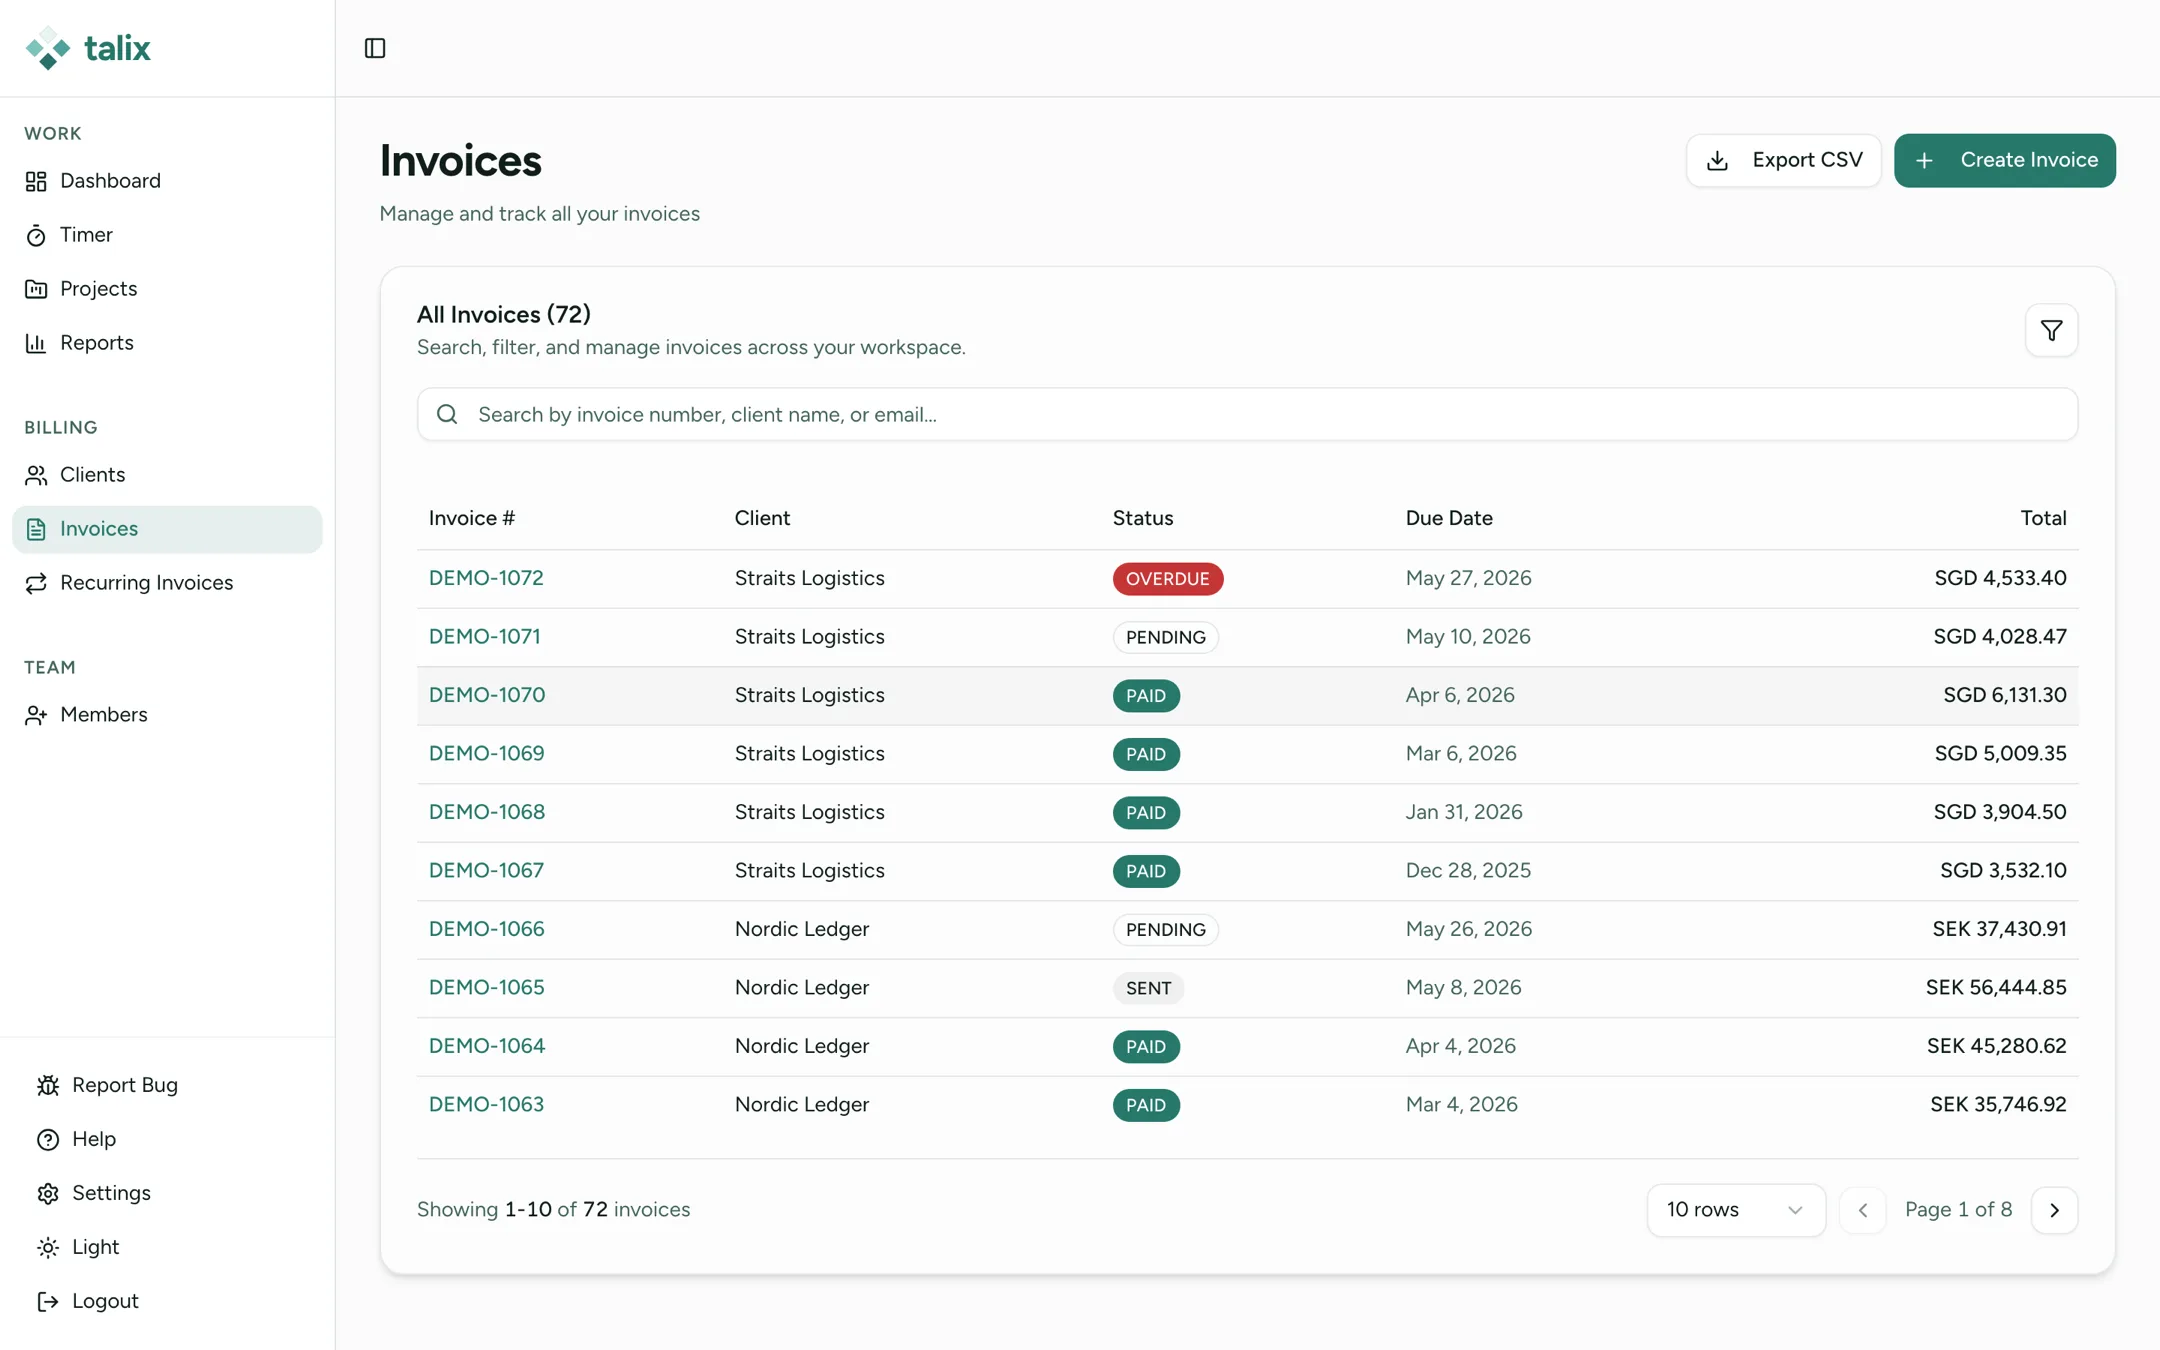Click the Due Date column header
2160x1350 pixels.
pos(1449,518)
